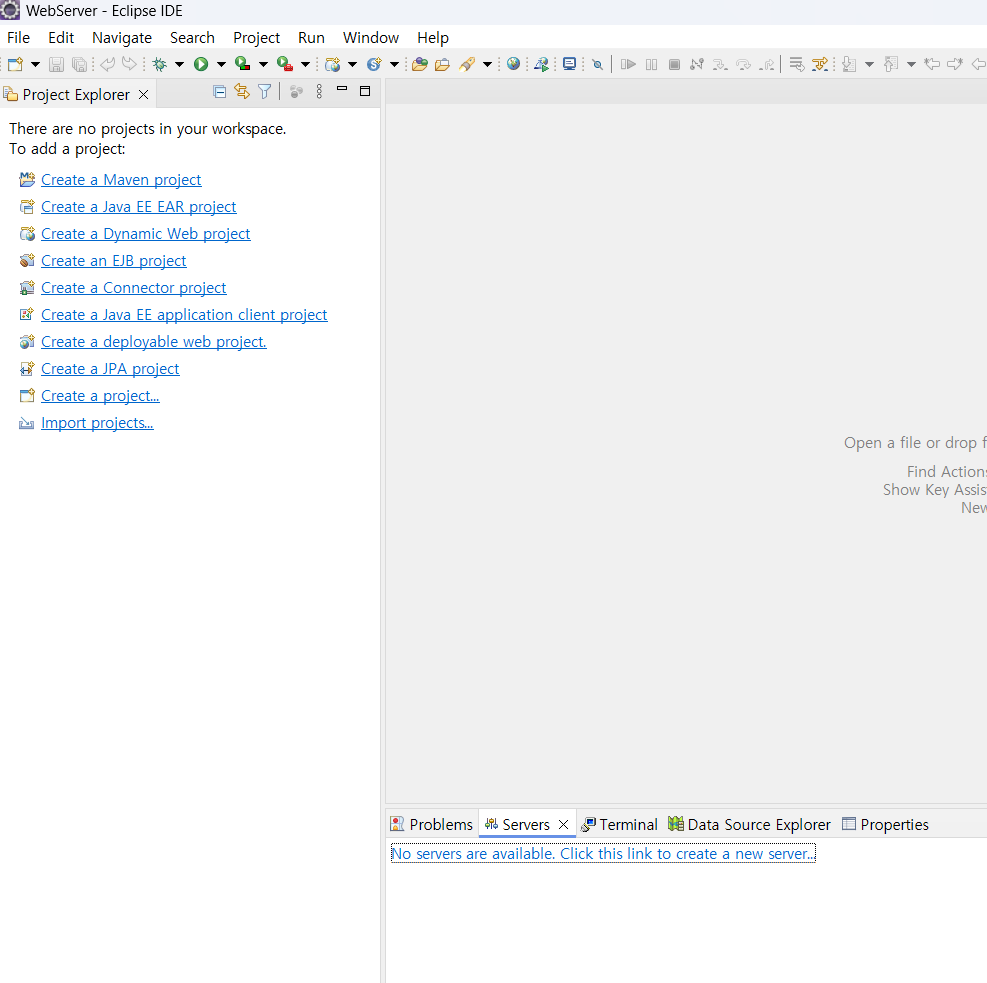Click the Open Type folder icon

tap(420, 64)
